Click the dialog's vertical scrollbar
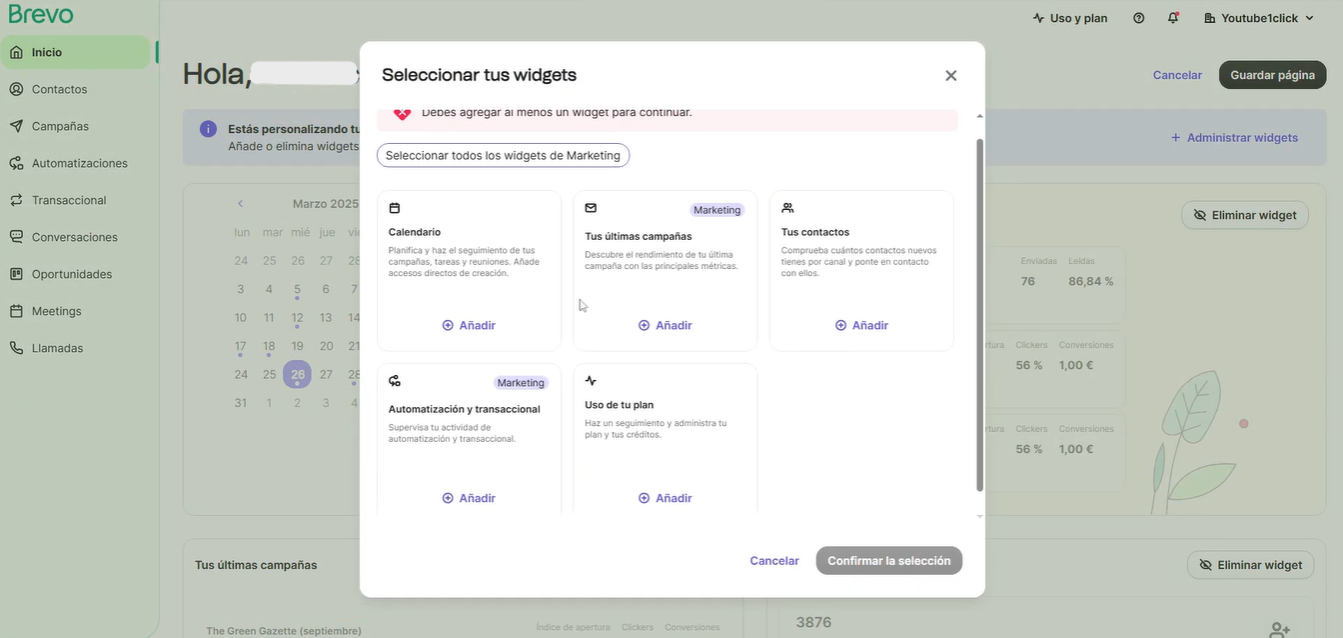Screen dimensions: 1343x638 coord(979,314)
